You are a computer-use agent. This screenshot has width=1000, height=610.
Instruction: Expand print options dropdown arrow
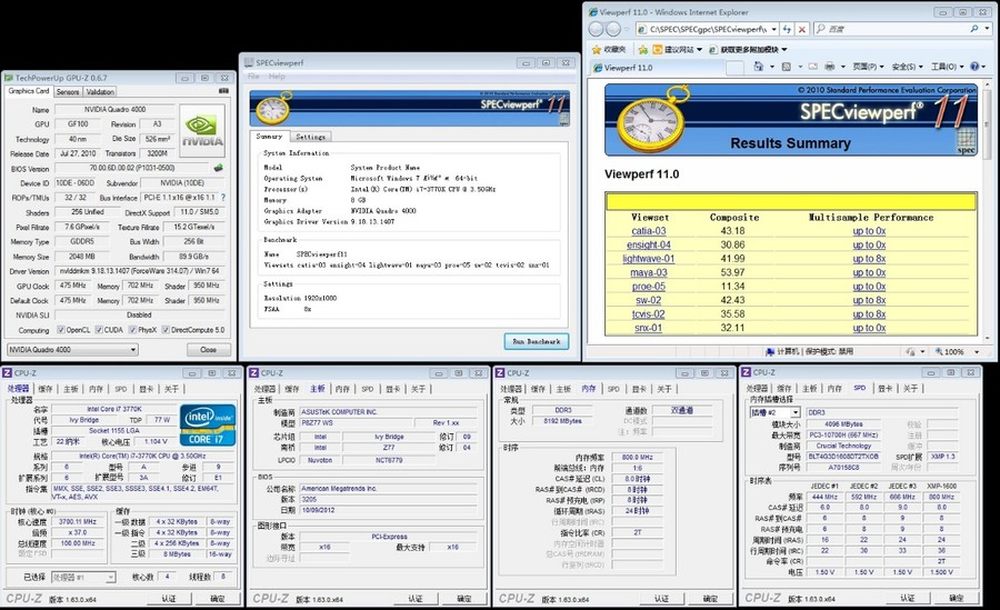(842, 66)
